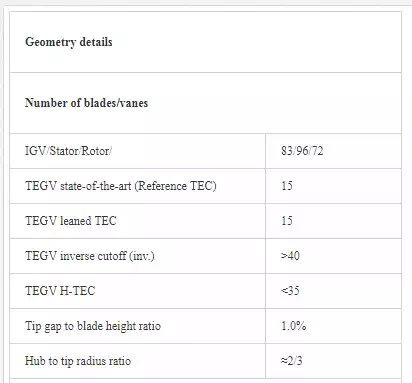Image resolution: width=412 pixels, height=383 pixels.
Task: Select the ≈2/3 value cell
Action: [x=291, y=361]
